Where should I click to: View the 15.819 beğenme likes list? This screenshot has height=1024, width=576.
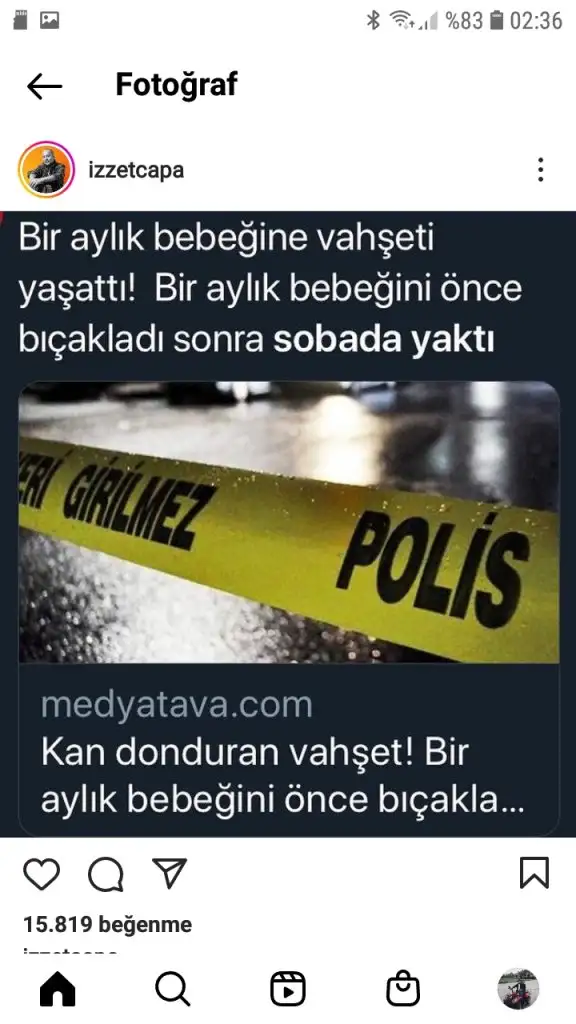pyautogui.click(x=108, y=924)
